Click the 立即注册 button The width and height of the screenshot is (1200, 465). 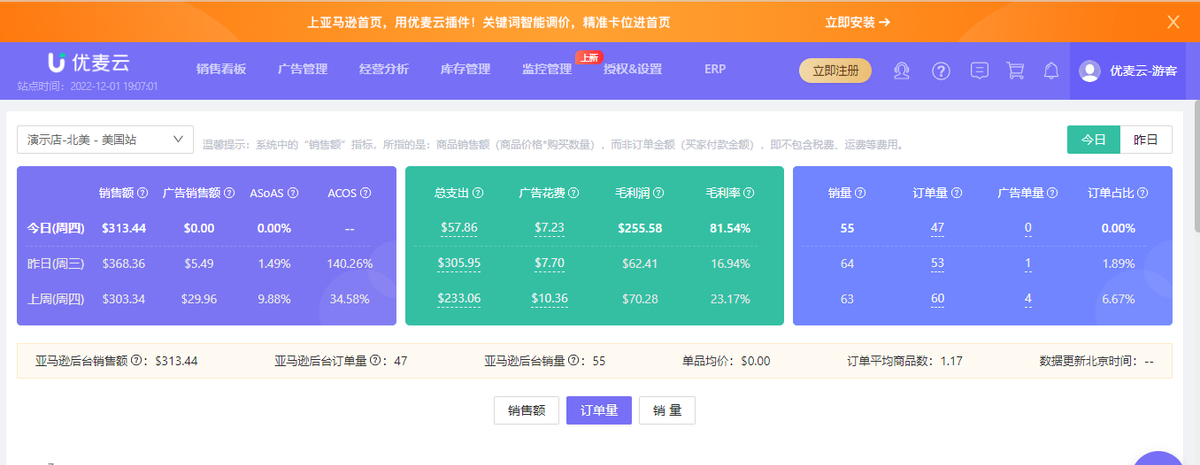tap(835, 70)
